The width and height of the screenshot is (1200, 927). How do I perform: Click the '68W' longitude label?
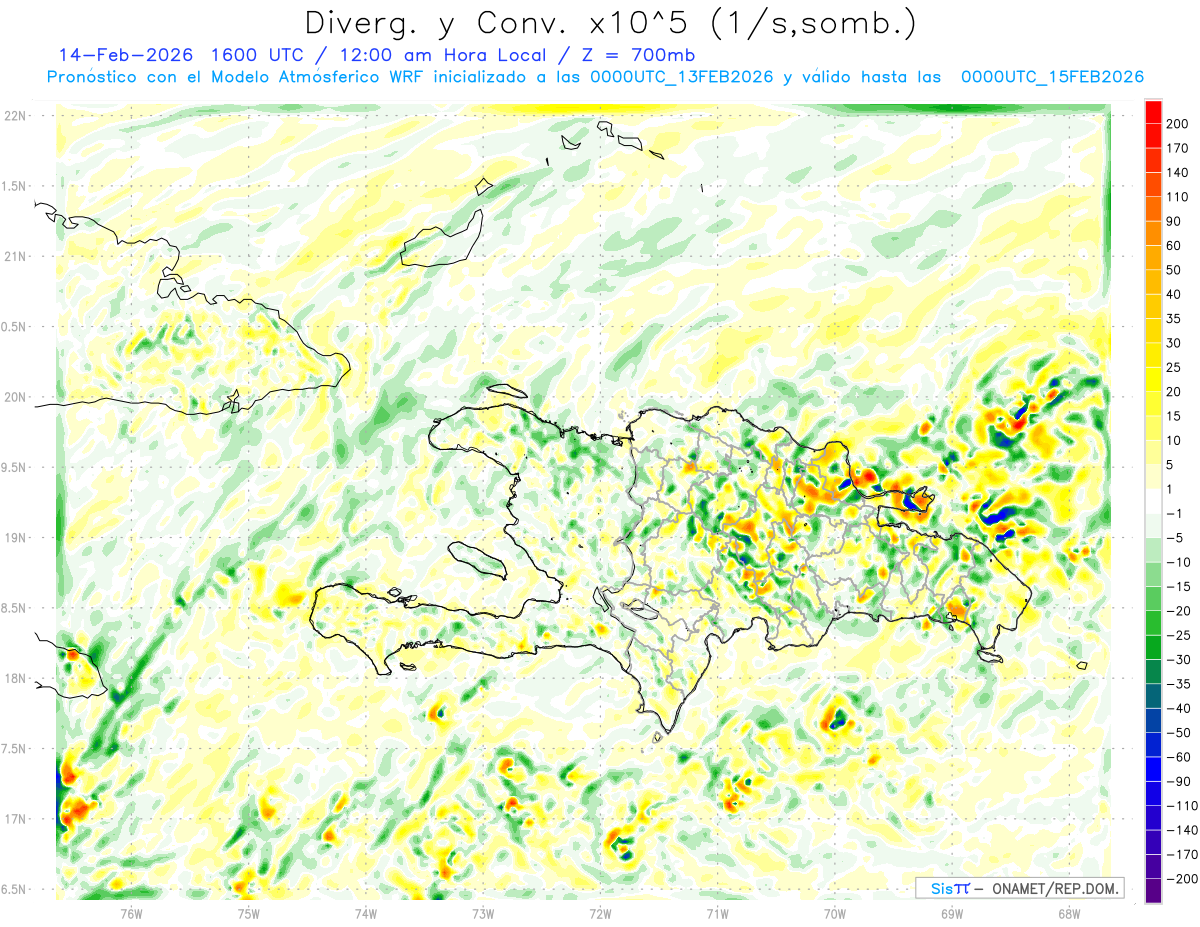coord(1069,912)
